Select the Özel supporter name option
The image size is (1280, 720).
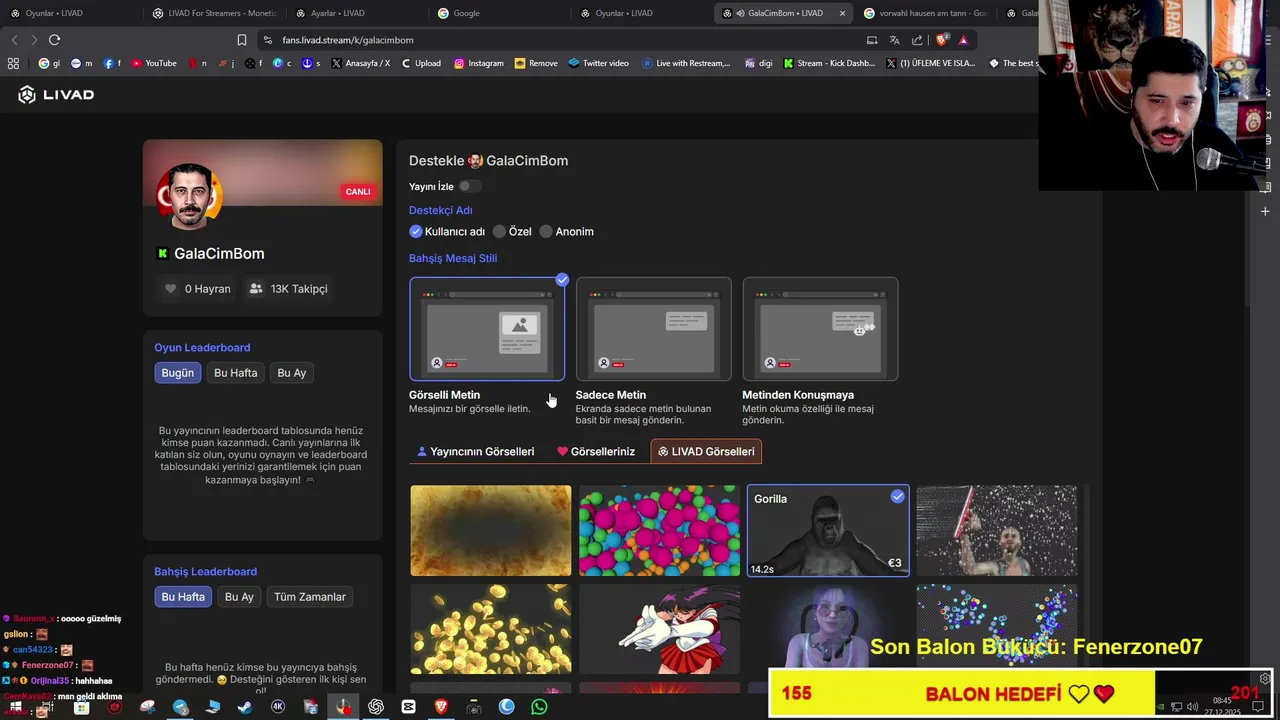pos(512,232)
